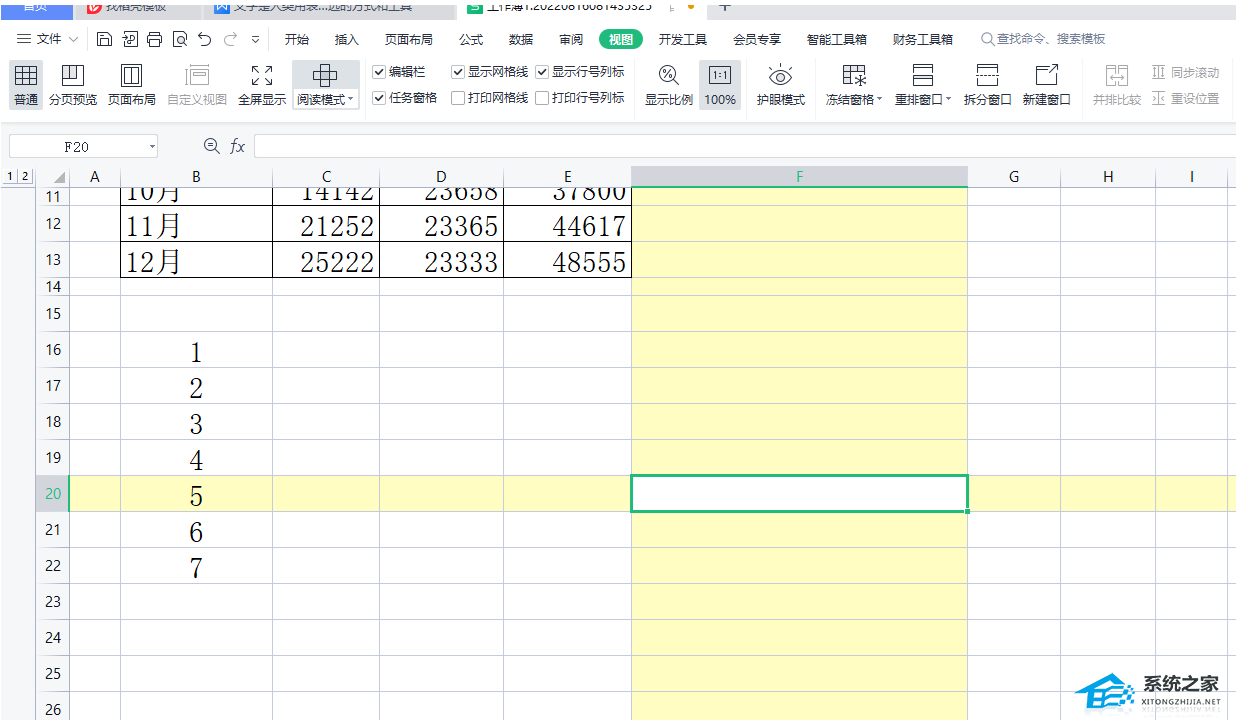This screenshot has width=1236, height=720.
Task: Click the formula bar input field
Action: coord(740,147)
